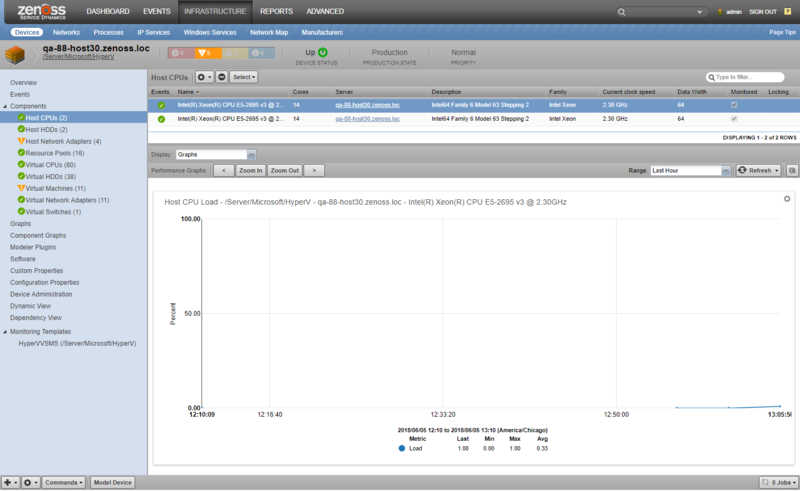This screenshot has width=800, height=491.
Task: Open server link in selected CPU row
Action: (x=367, y=105)
